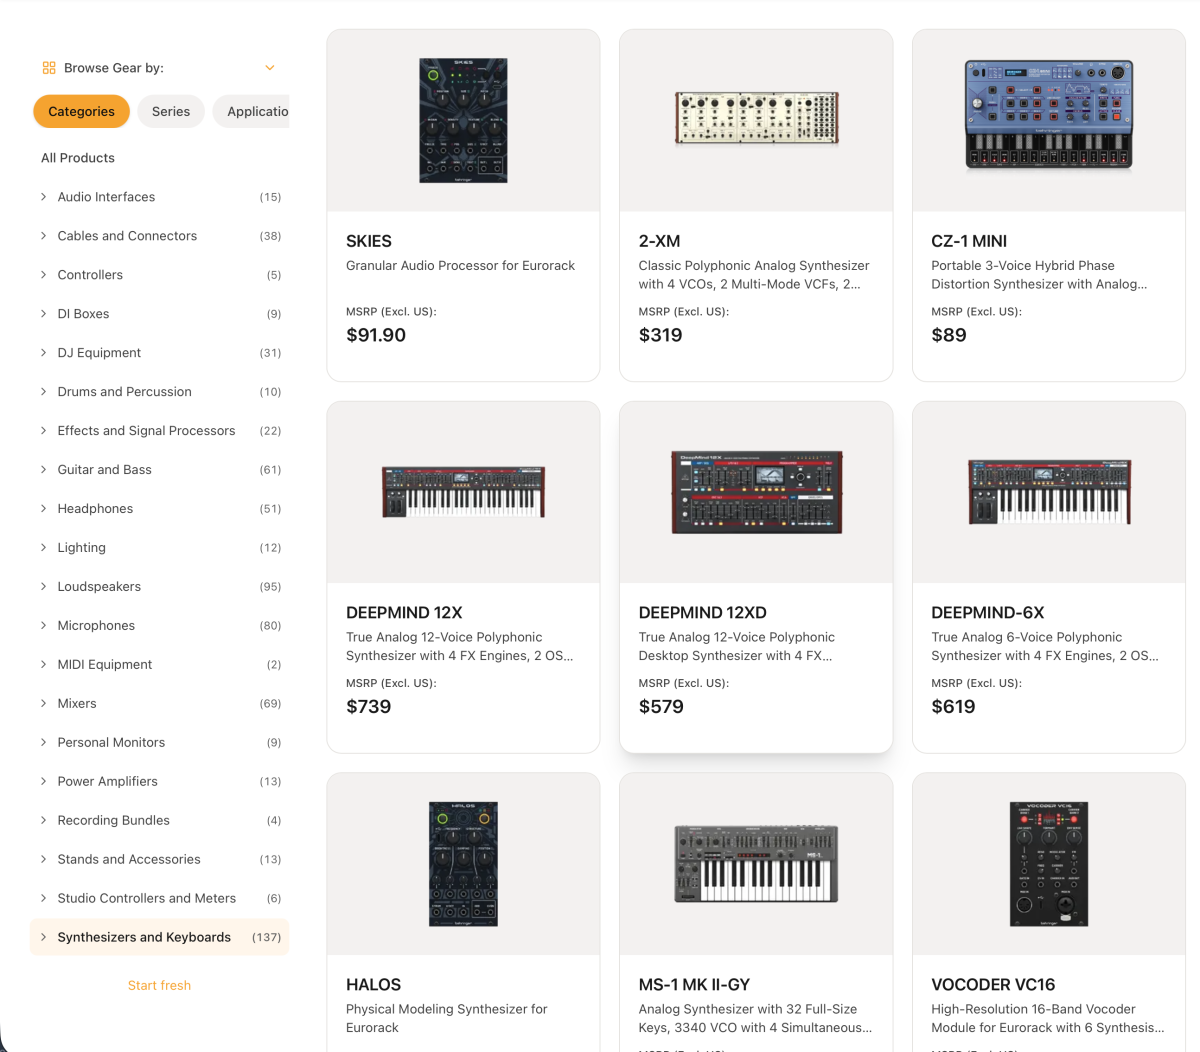Click the $579 price on DEEPMIND 12XD
The height and width of the screenshot is (1052, 1200).
point(661,707)
